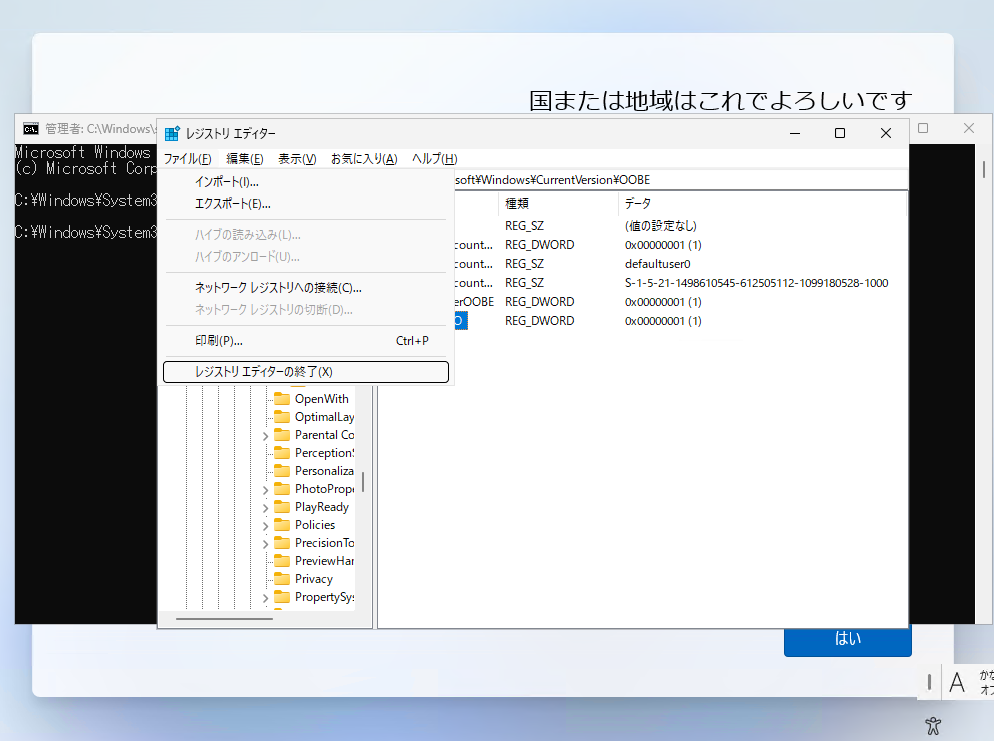The height and width of the screenshot is (741, 994).
Task: Select the Parental Controls folder icon
Action: 282,435
